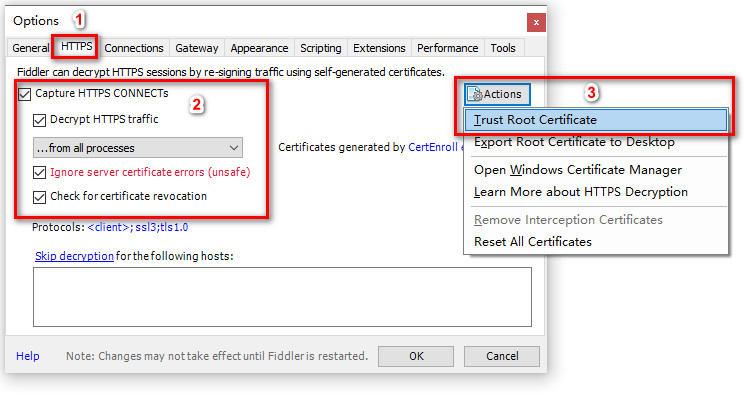Image resolution: width=744 pixels, height=404 pixels.
Task: Choose Remove Interception Certificates
Action: point(595,220)
